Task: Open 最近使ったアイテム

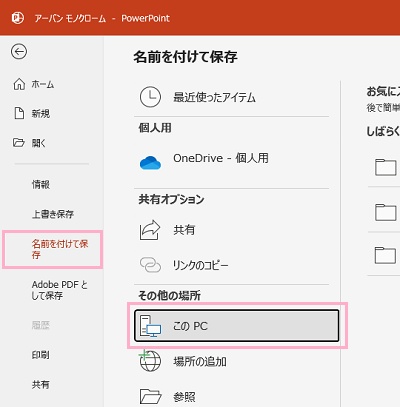Action: point(214,97)
